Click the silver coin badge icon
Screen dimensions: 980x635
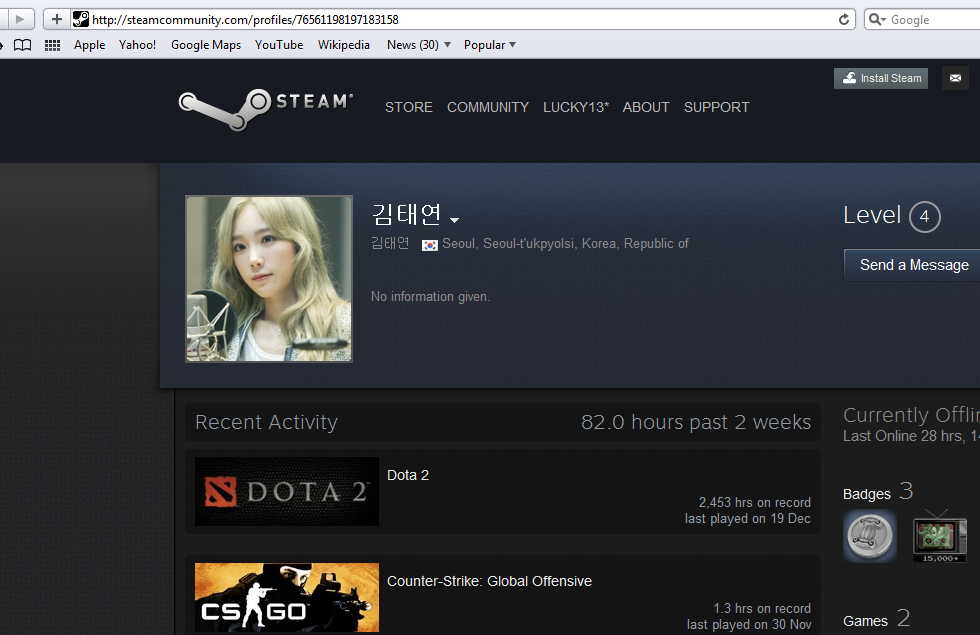pos(869,536)
